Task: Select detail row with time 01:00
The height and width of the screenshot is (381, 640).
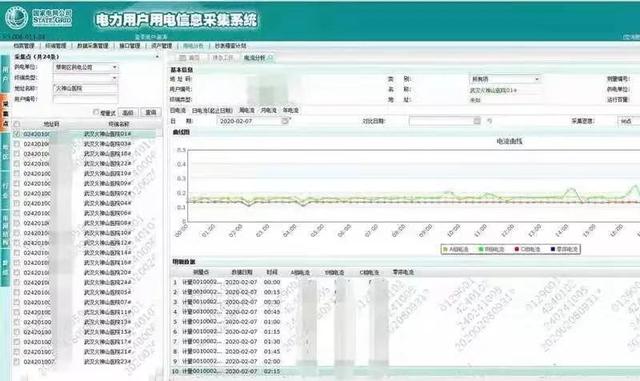Action: coord(404,322)
